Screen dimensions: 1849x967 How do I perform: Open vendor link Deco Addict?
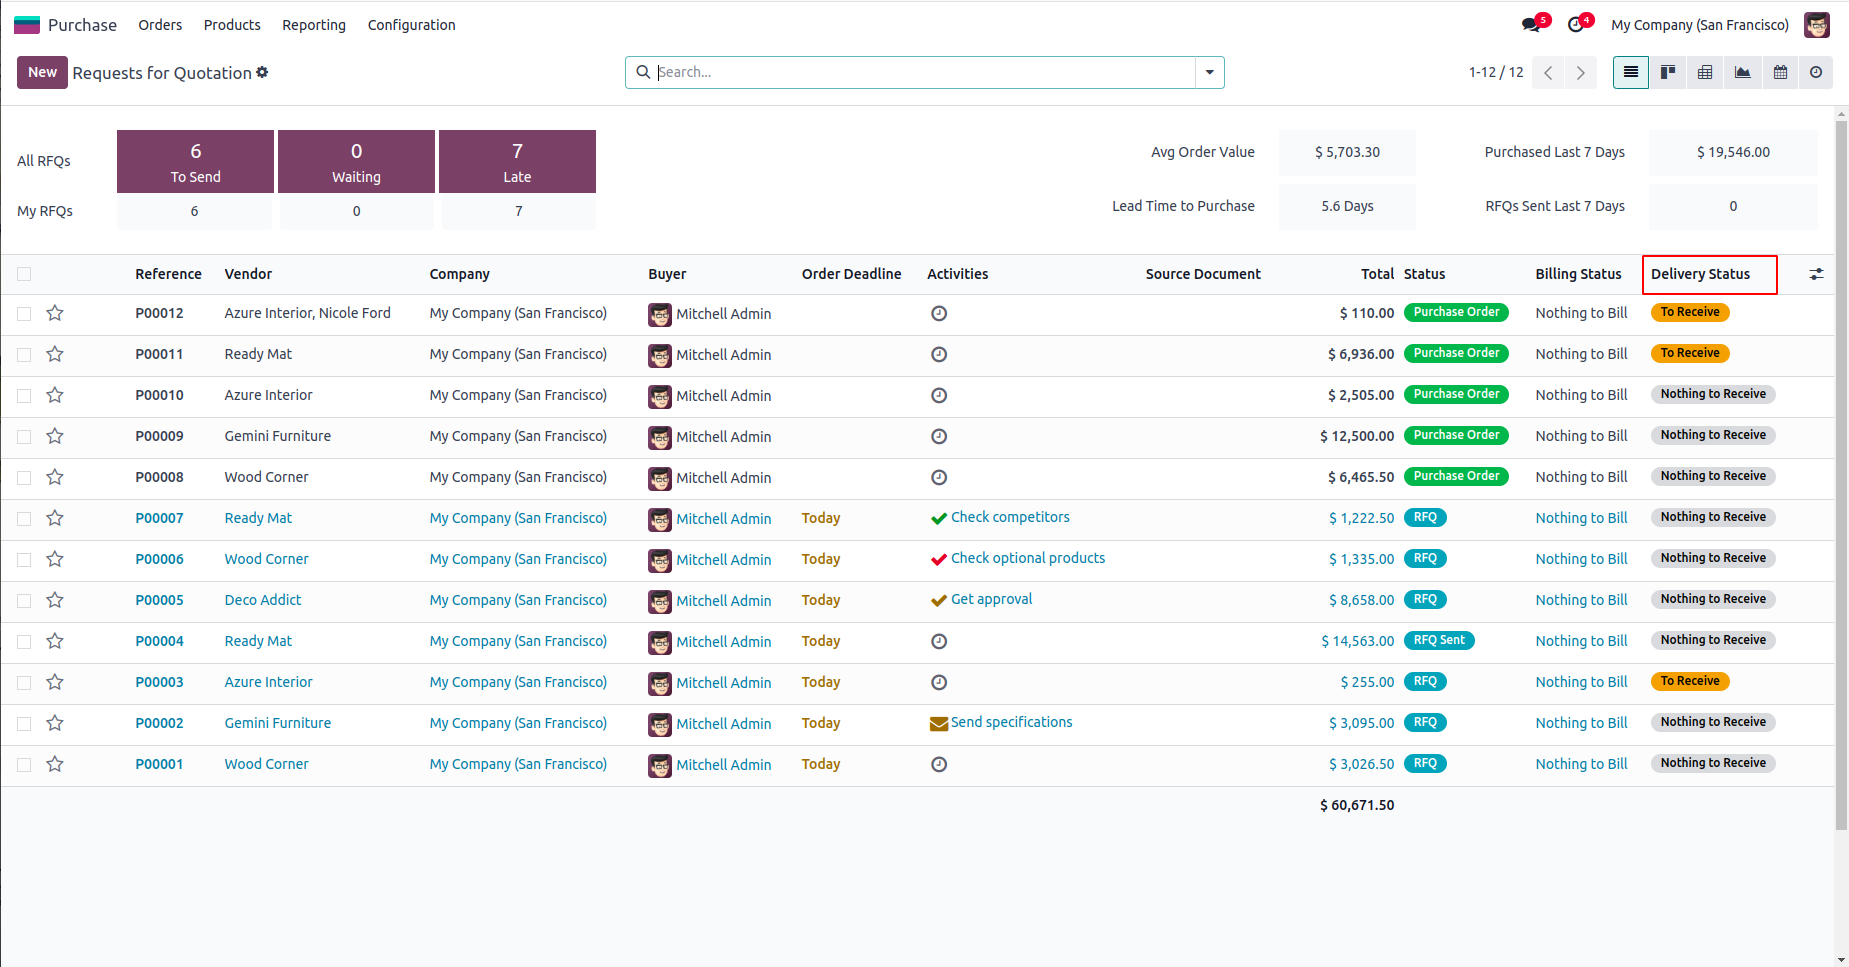tap(263, 600)
